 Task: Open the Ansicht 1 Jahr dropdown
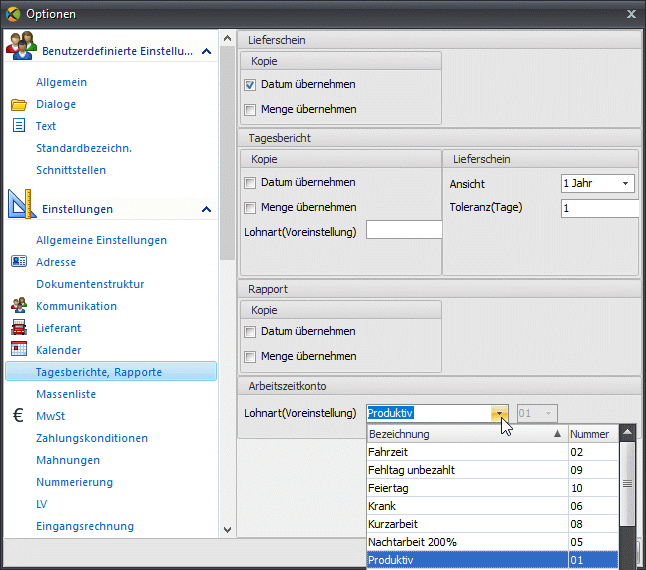[x=597, y=183]
